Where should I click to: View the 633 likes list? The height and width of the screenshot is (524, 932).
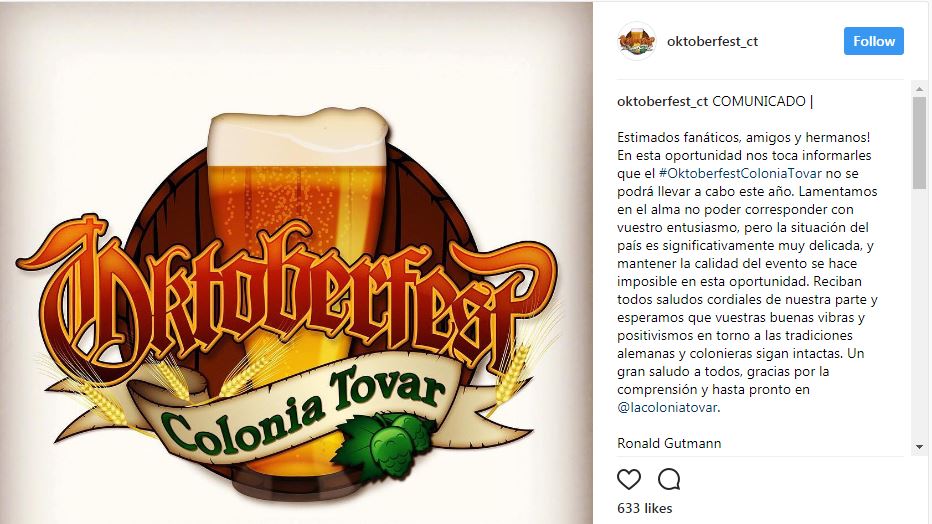[x=644, y=509]
